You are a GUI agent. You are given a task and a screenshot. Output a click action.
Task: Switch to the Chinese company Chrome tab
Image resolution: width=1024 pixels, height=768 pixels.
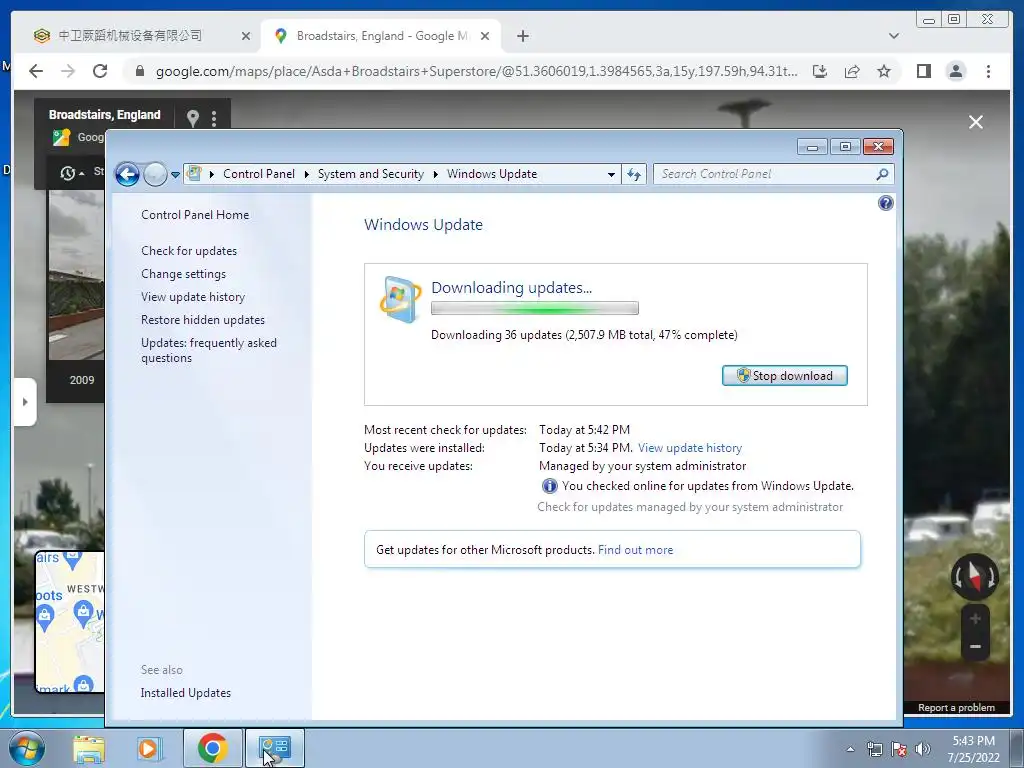pos(129,36)
